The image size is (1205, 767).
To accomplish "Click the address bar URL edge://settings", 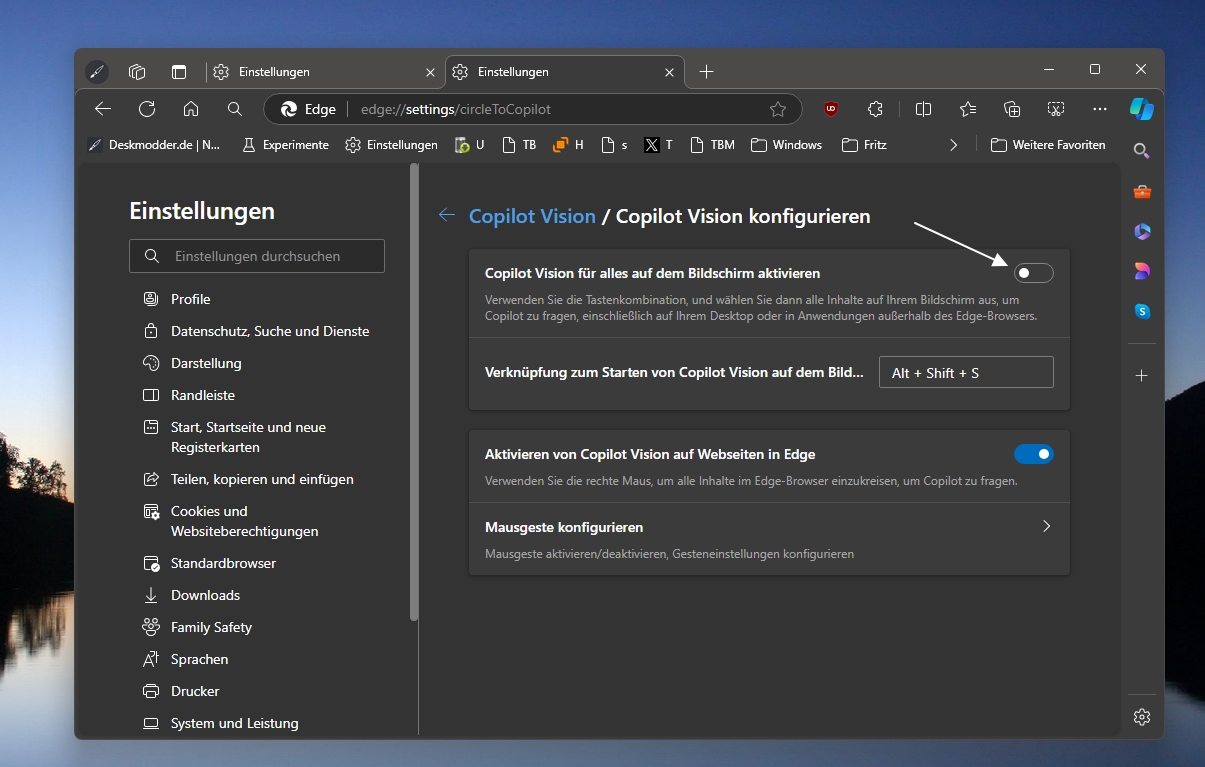I will tap(455, 109).
